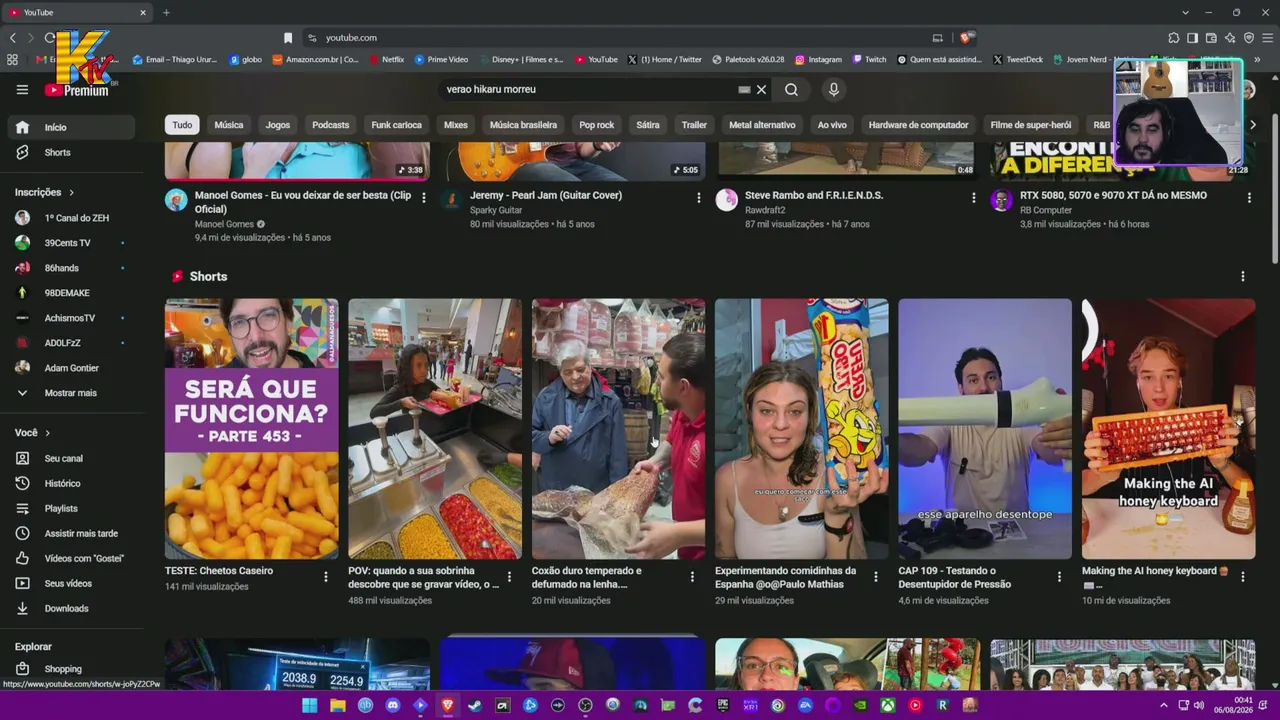
Task: Open Netflix bookmark in bookmarks bar
Action: tap(387, 59)
